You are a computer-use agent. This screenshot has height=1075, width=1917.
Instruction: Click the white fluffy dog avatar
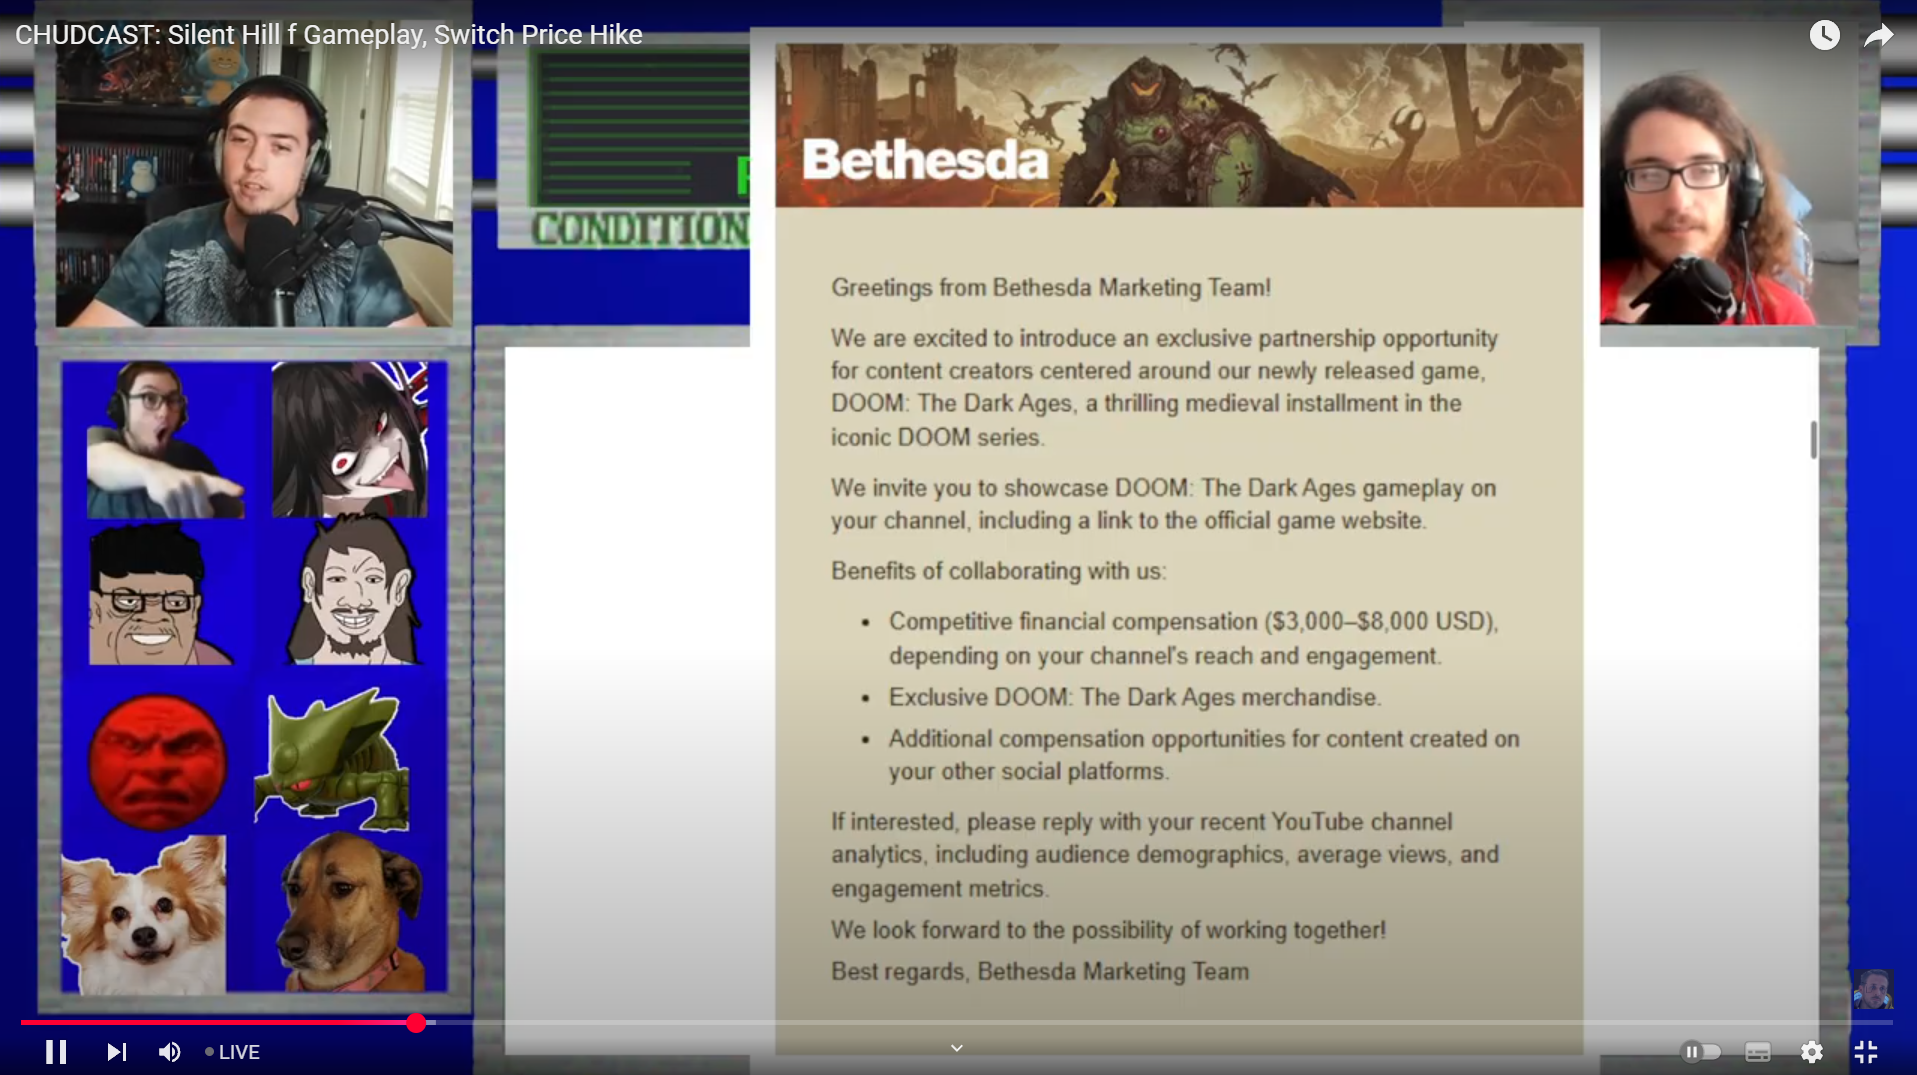(144, 915)
